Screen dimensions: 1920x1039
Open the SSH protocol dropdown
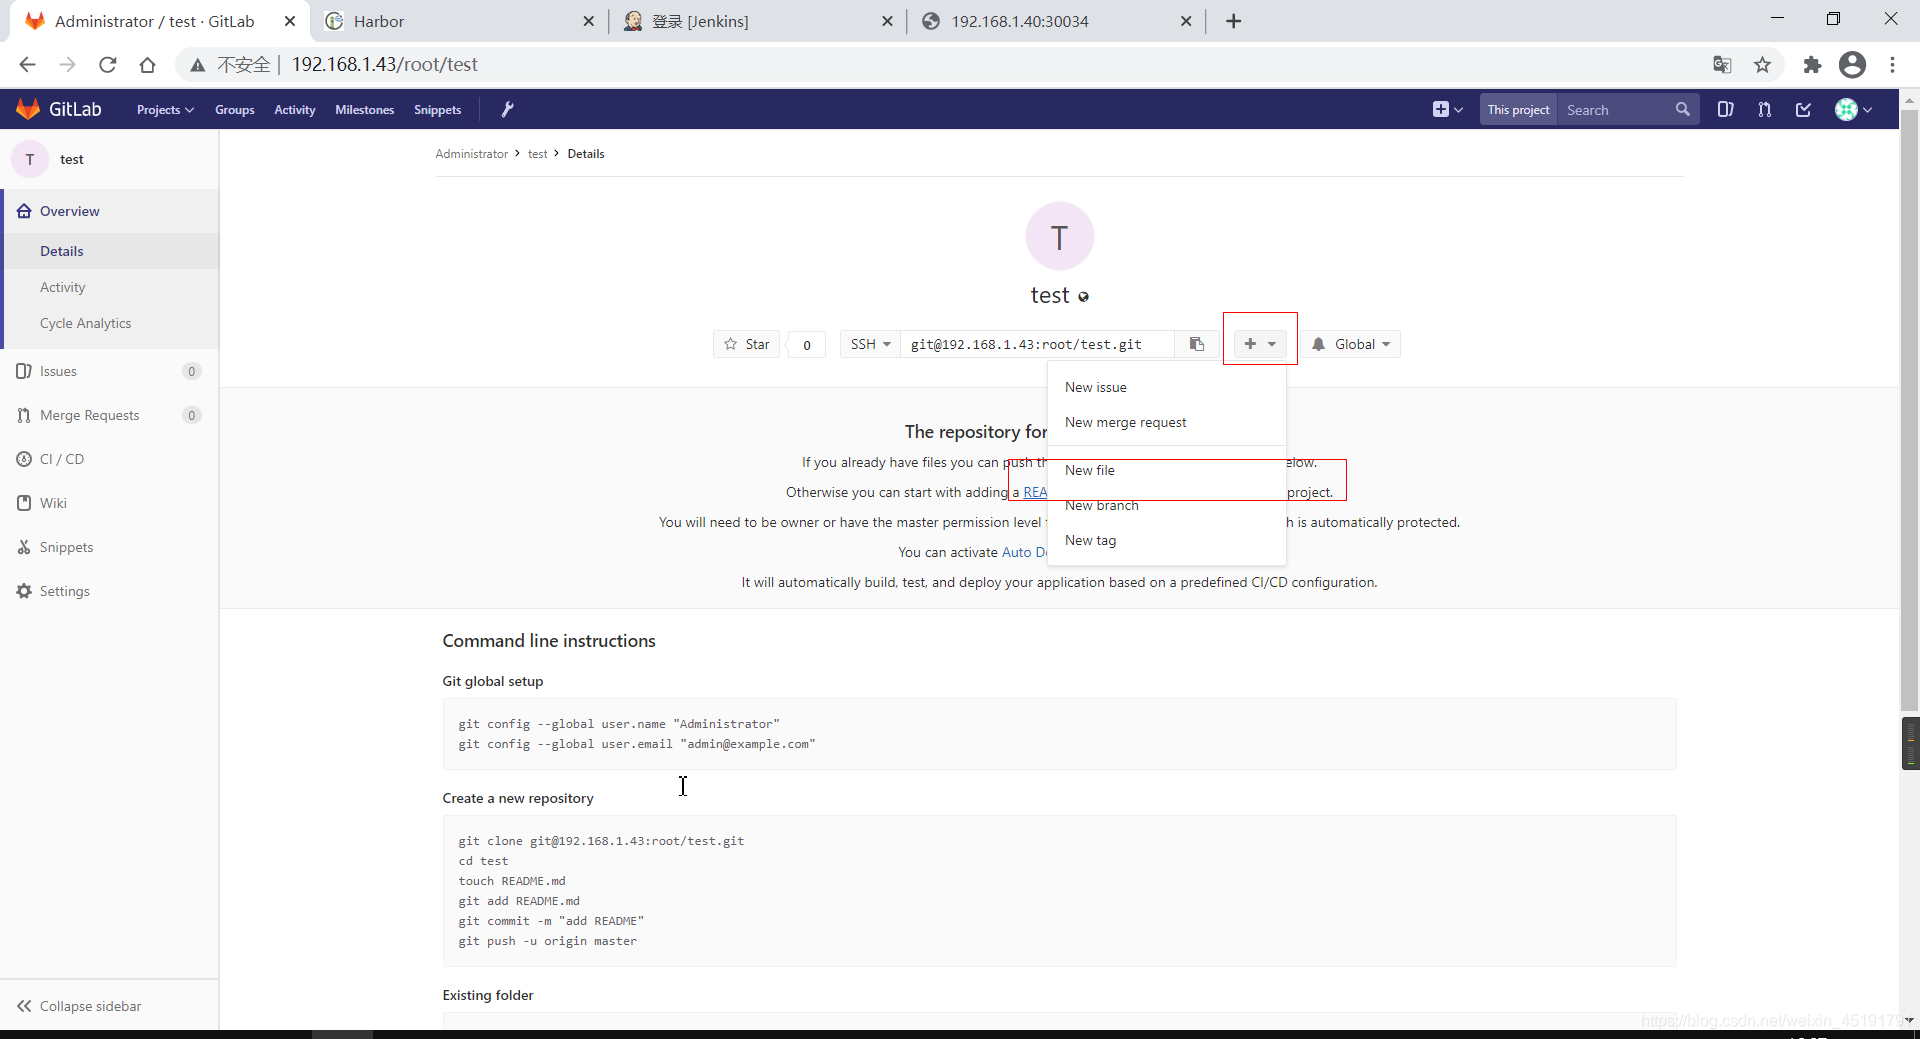870,344
